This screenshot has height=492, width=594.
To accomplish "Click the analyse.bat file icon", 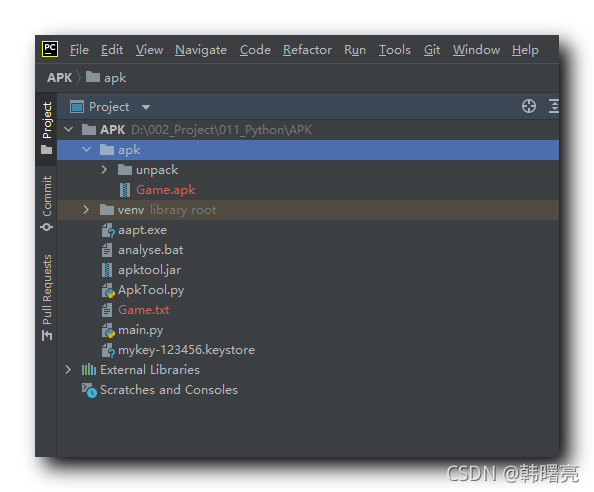I will [x=107, y=250].
